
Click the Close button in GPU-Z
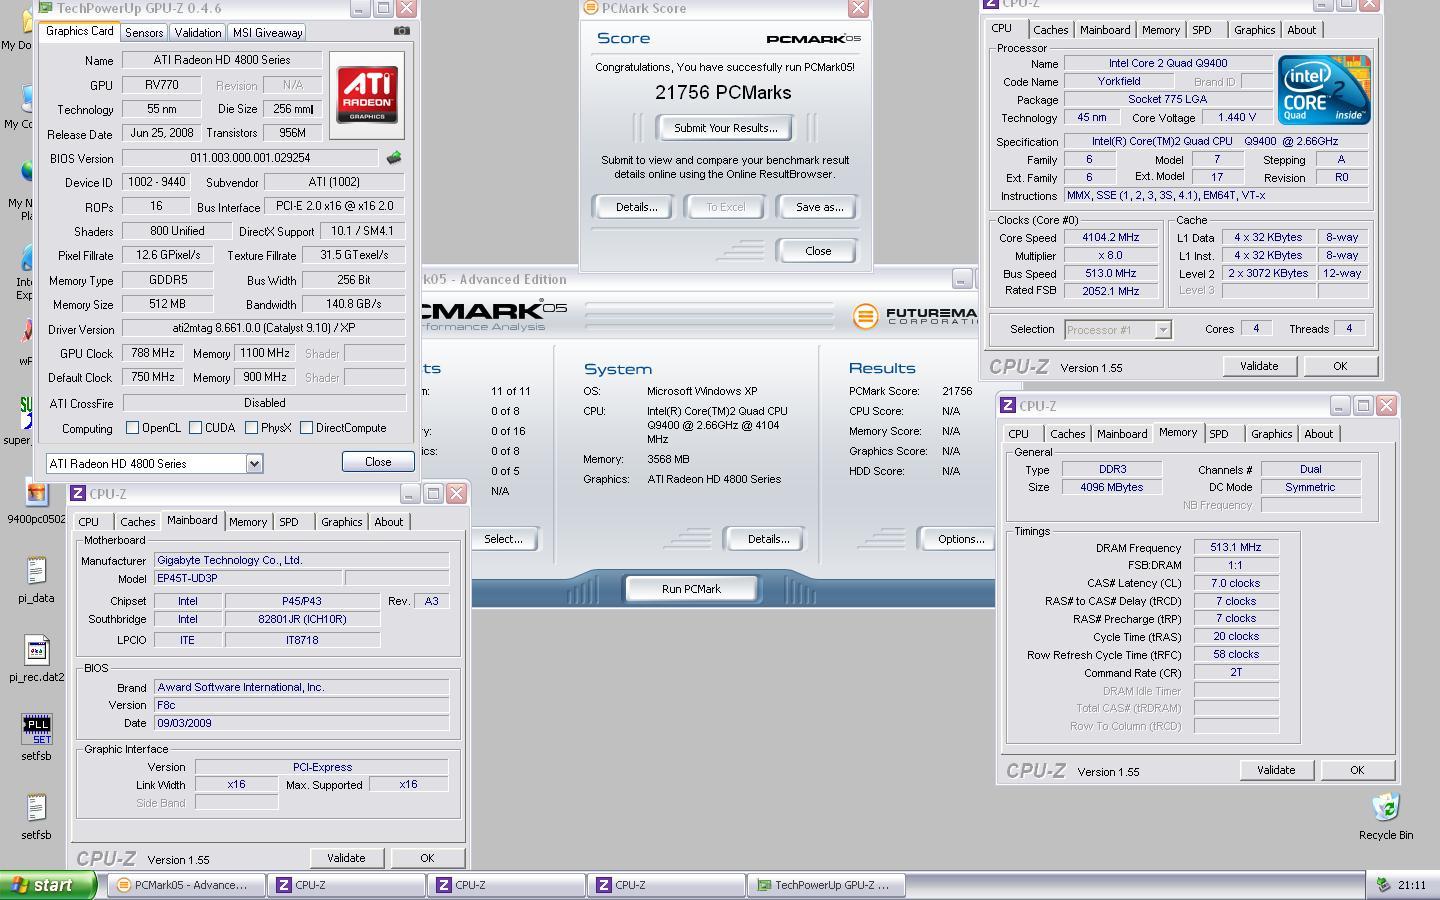[x=378, y=461]
